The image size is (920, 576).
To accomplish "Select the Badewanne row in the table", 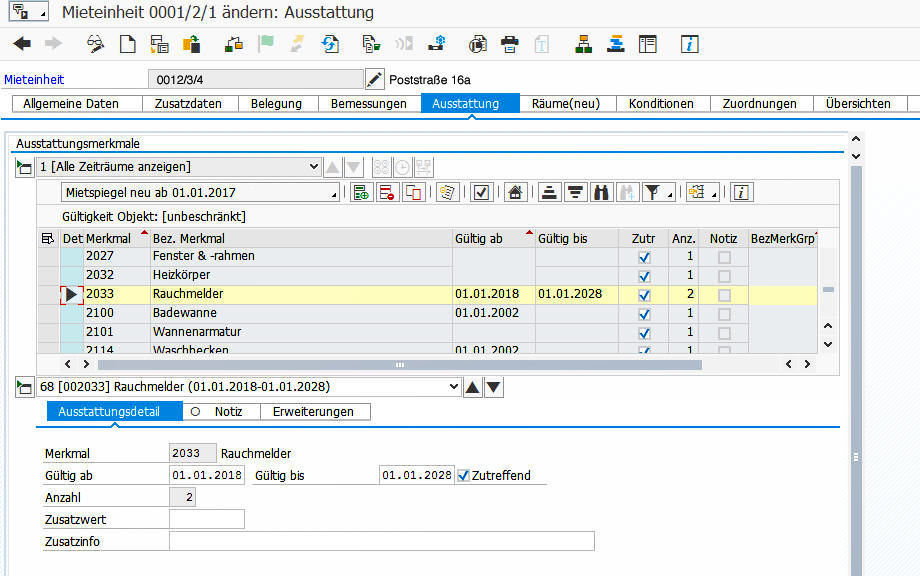I will click(x=184, y=313).
